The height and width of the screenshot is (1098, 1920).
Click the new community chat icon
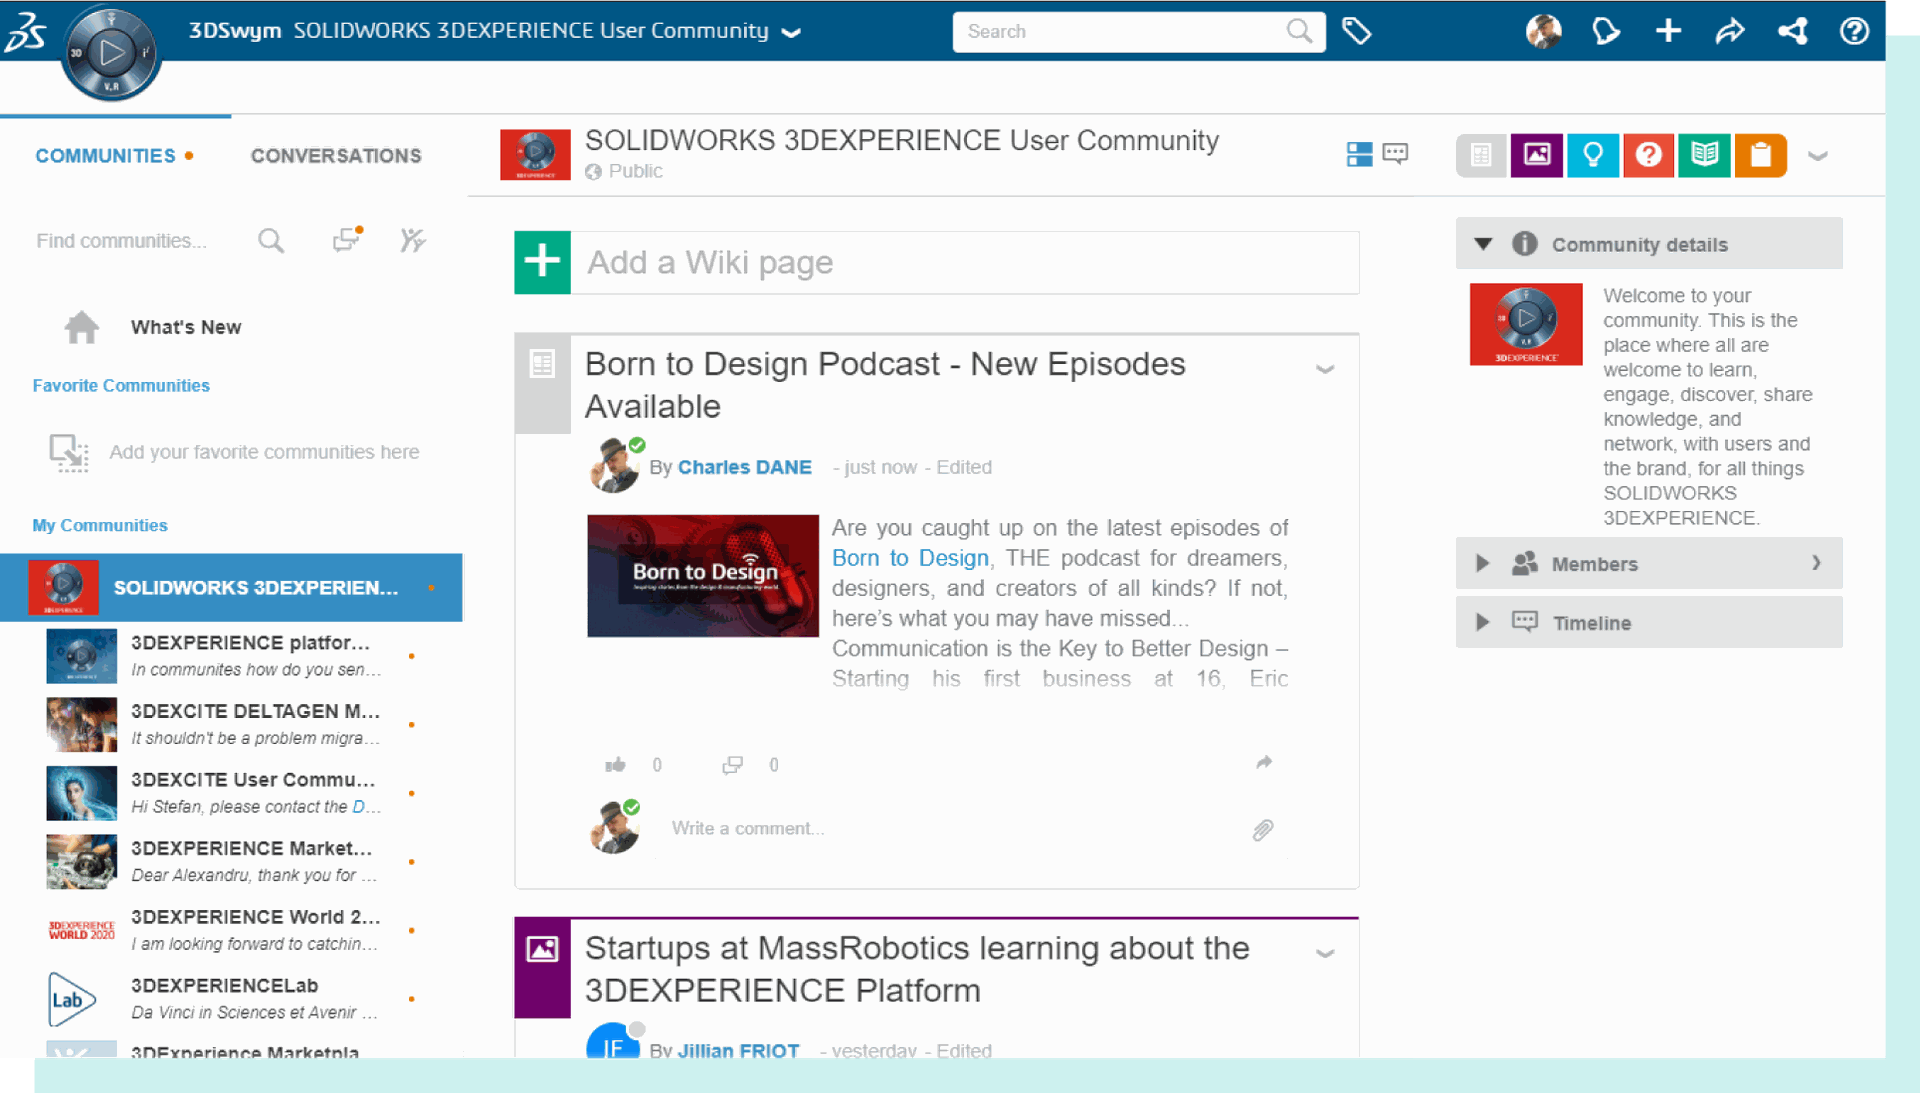pyautogui.click(x=347, y=239)
